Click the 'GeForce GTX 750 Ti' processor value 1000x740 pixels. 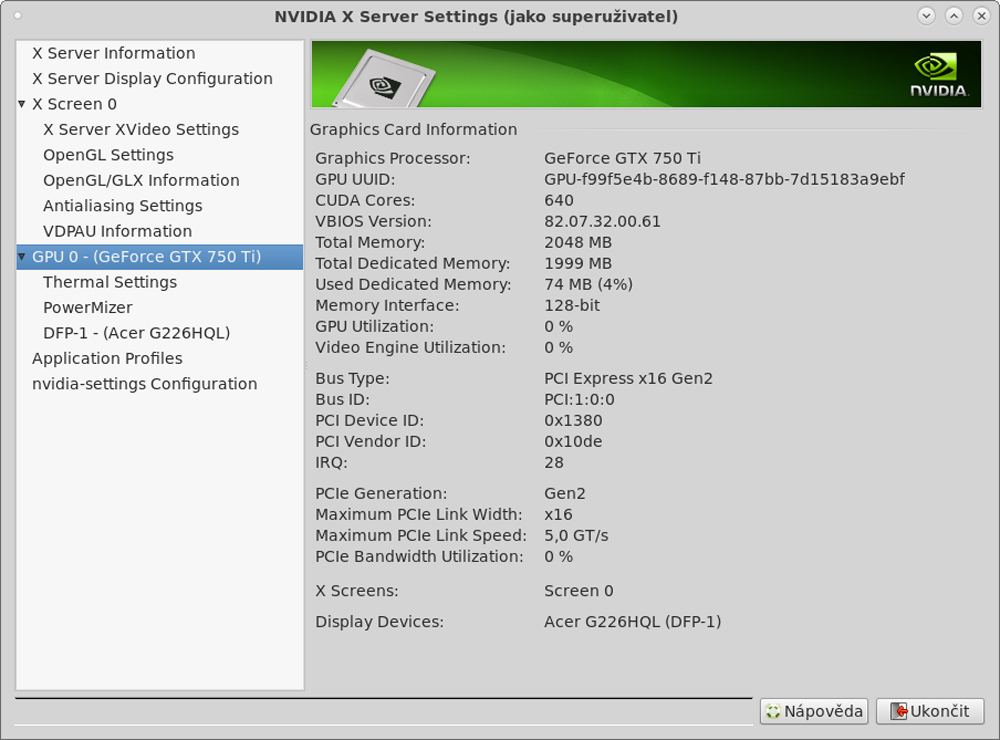click(622, 158)
